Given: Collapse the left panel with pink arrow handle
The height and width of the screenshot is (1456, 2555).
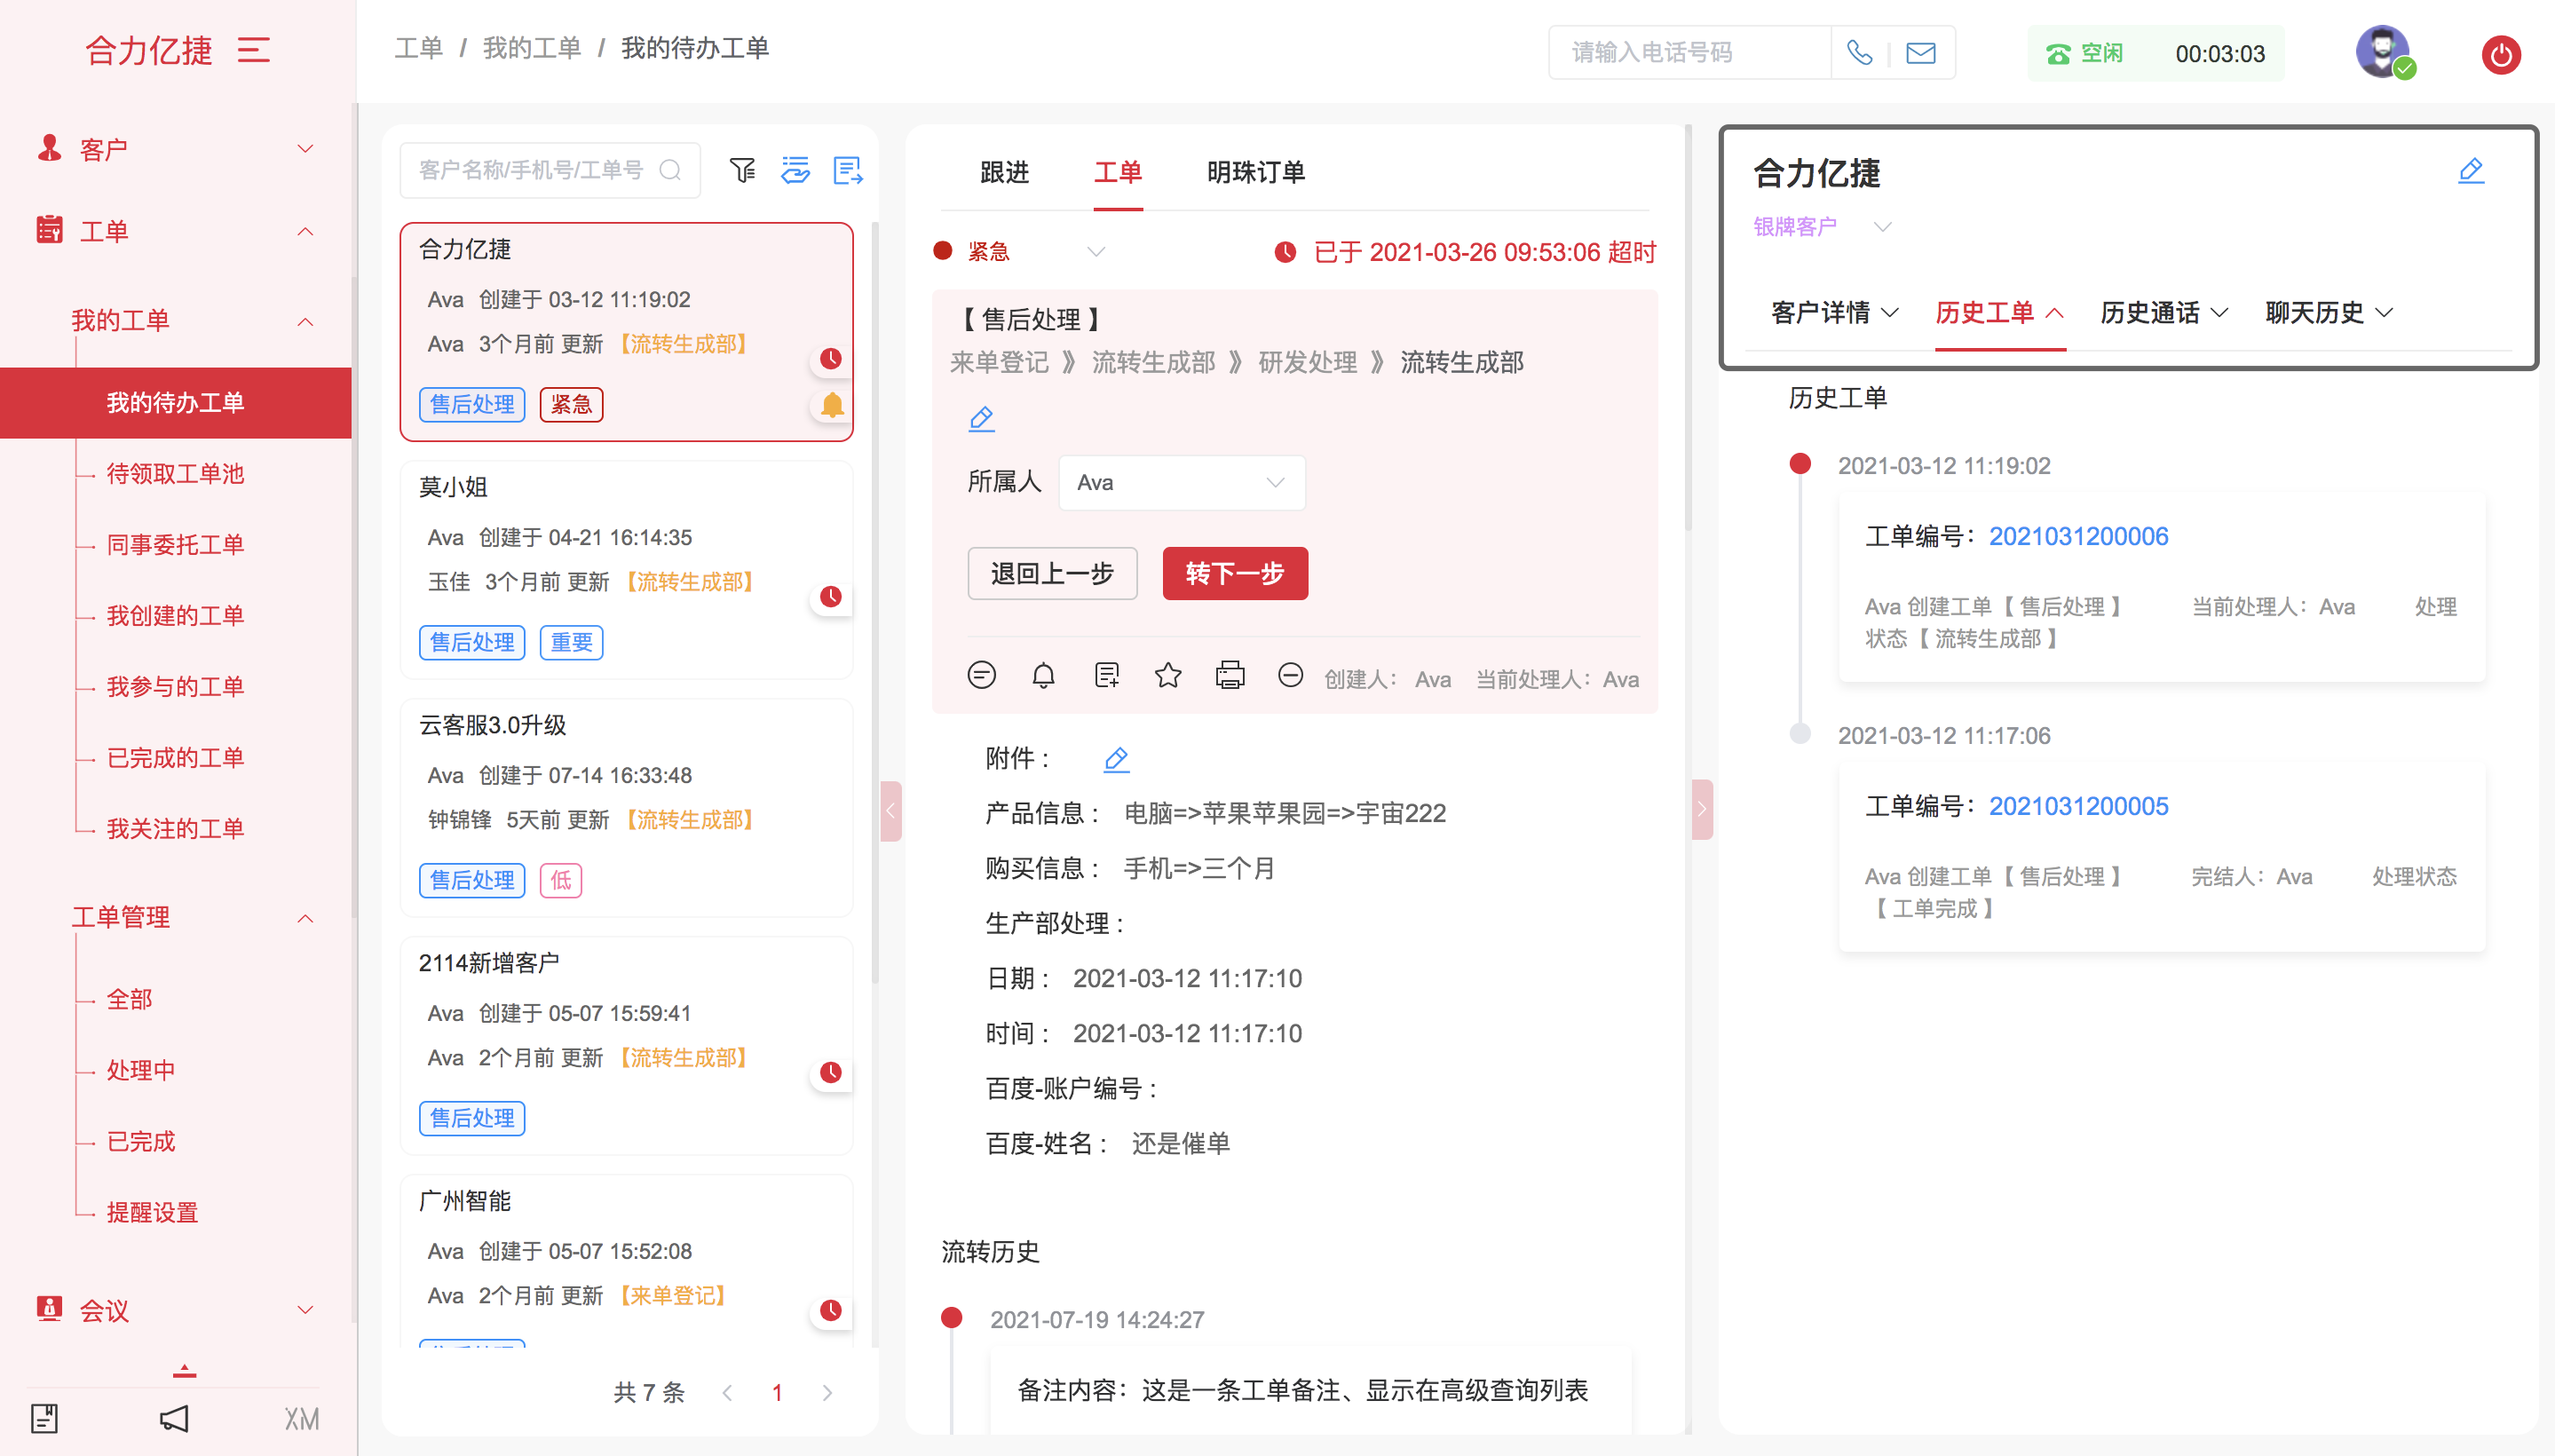Looking at the screenshot, I should click(x=890, y=810).
